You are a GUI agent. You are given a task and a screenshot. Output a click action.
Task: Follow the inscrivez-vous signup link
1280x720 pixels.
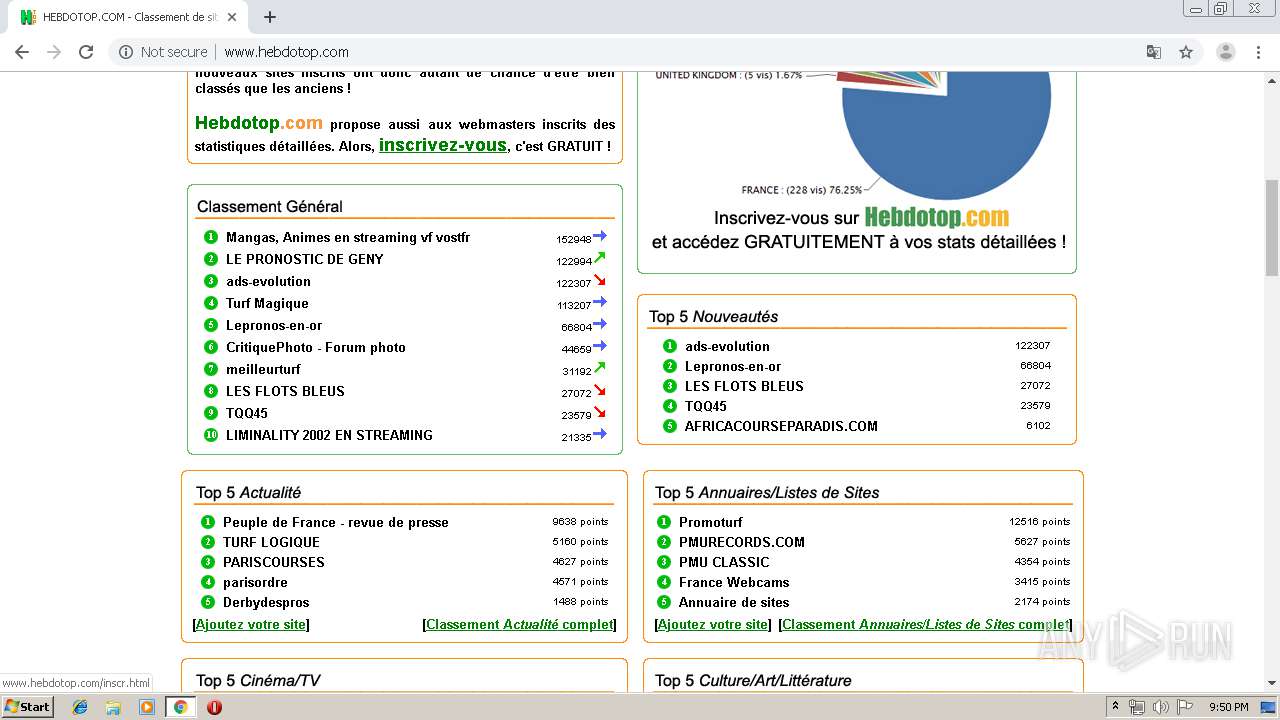(442, 145)
